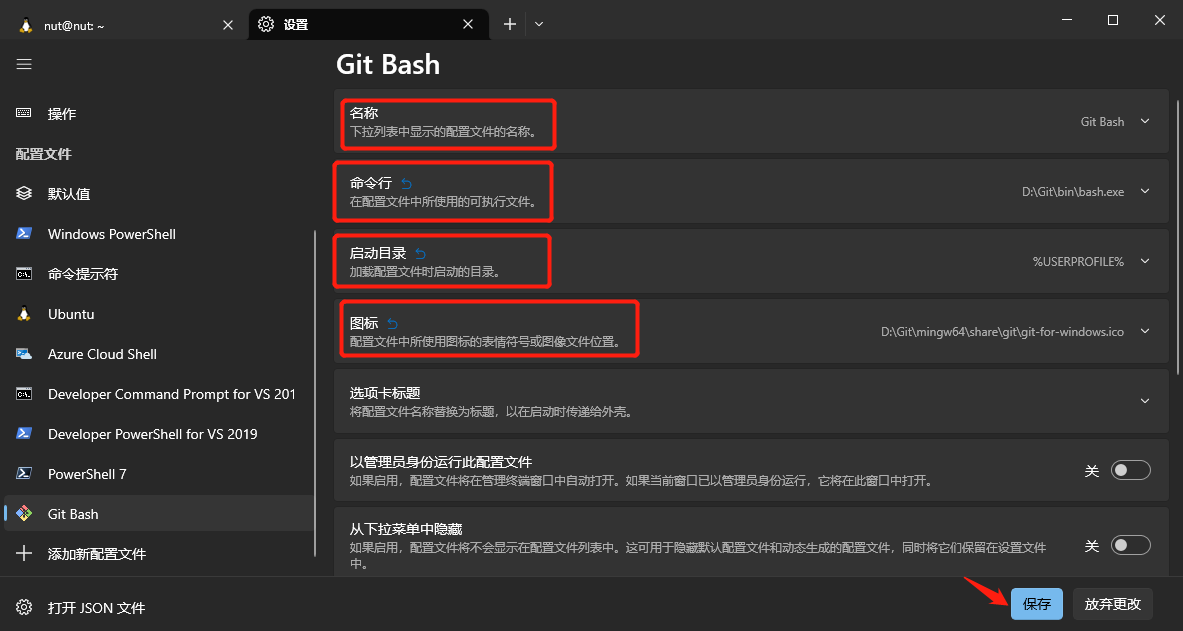Select the Developer Command Prompt for VS profile
The width and height of the screenshot is (1183, 631).
(x=158, y=393)
